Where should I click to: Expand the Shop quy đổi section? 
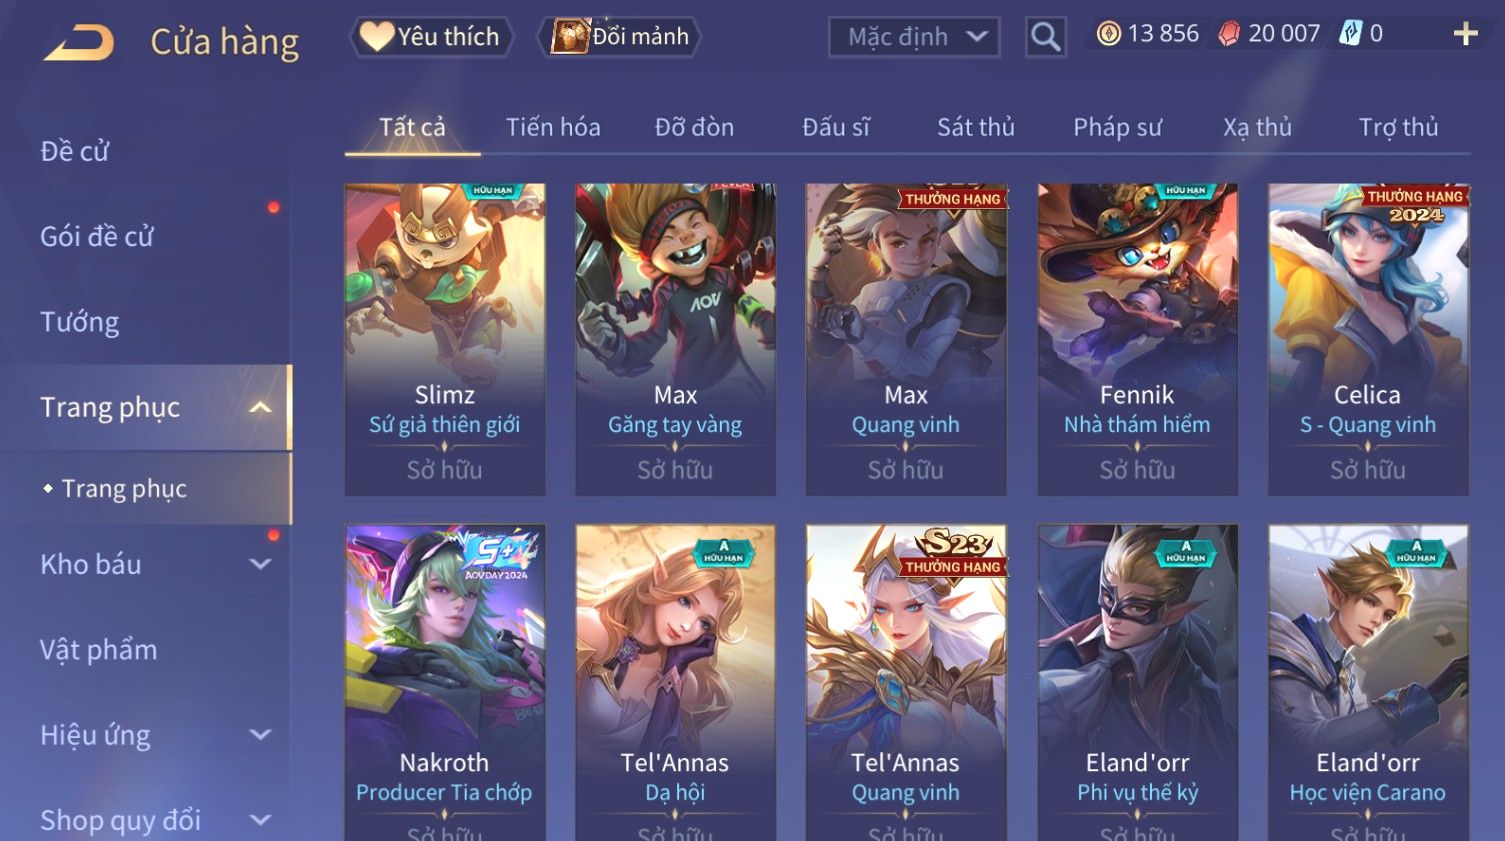click(x=260, y=820)
